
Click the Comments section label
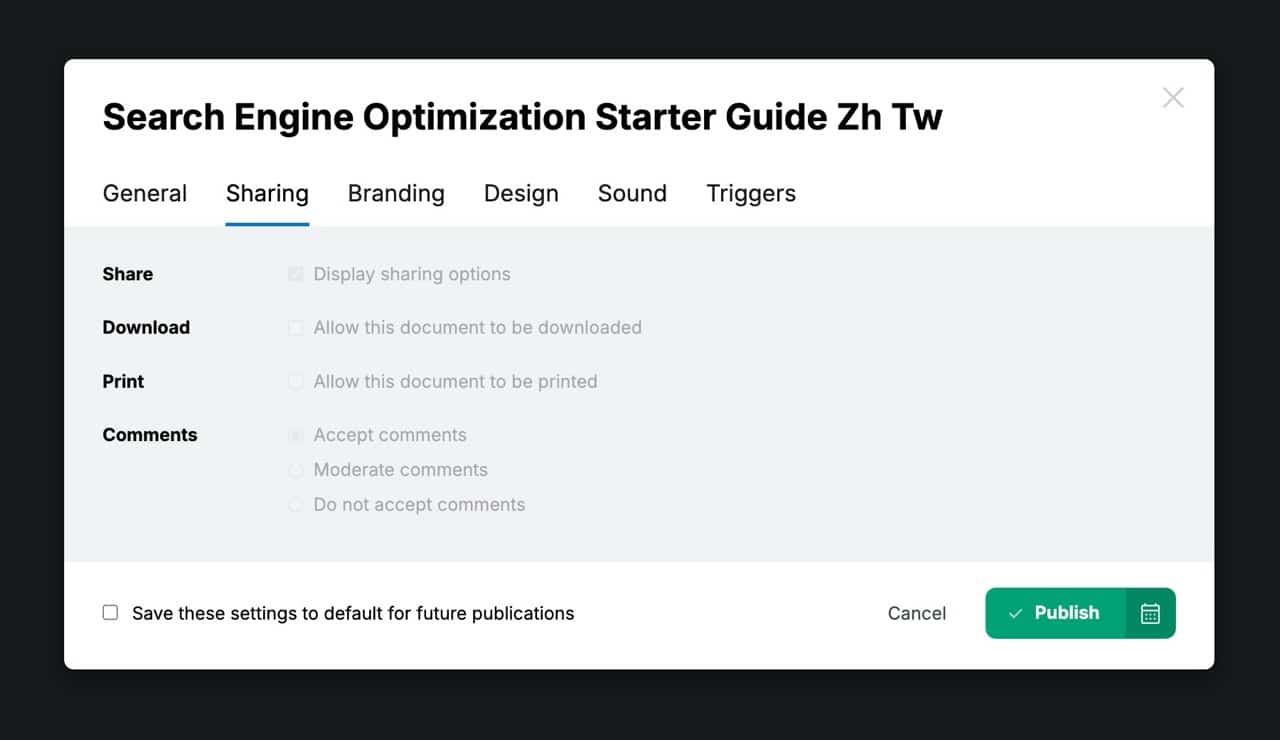pyautogui.click(x=150, y=435)
